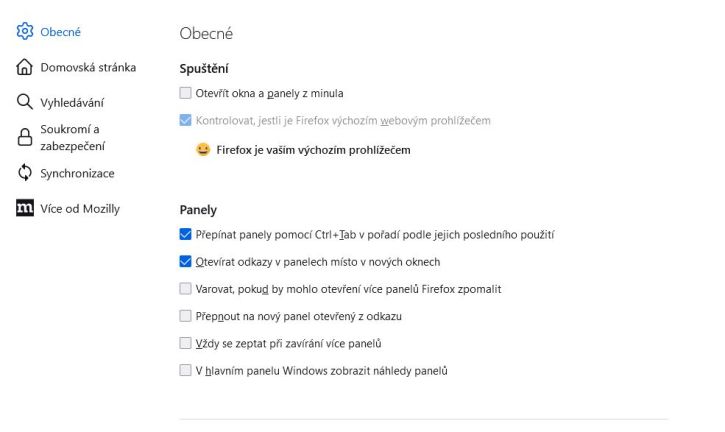Enable 'Otevřít okna a panely z minula'
Image resolution: width=725 pixels, height=432 pixels.
click(185, 93)
